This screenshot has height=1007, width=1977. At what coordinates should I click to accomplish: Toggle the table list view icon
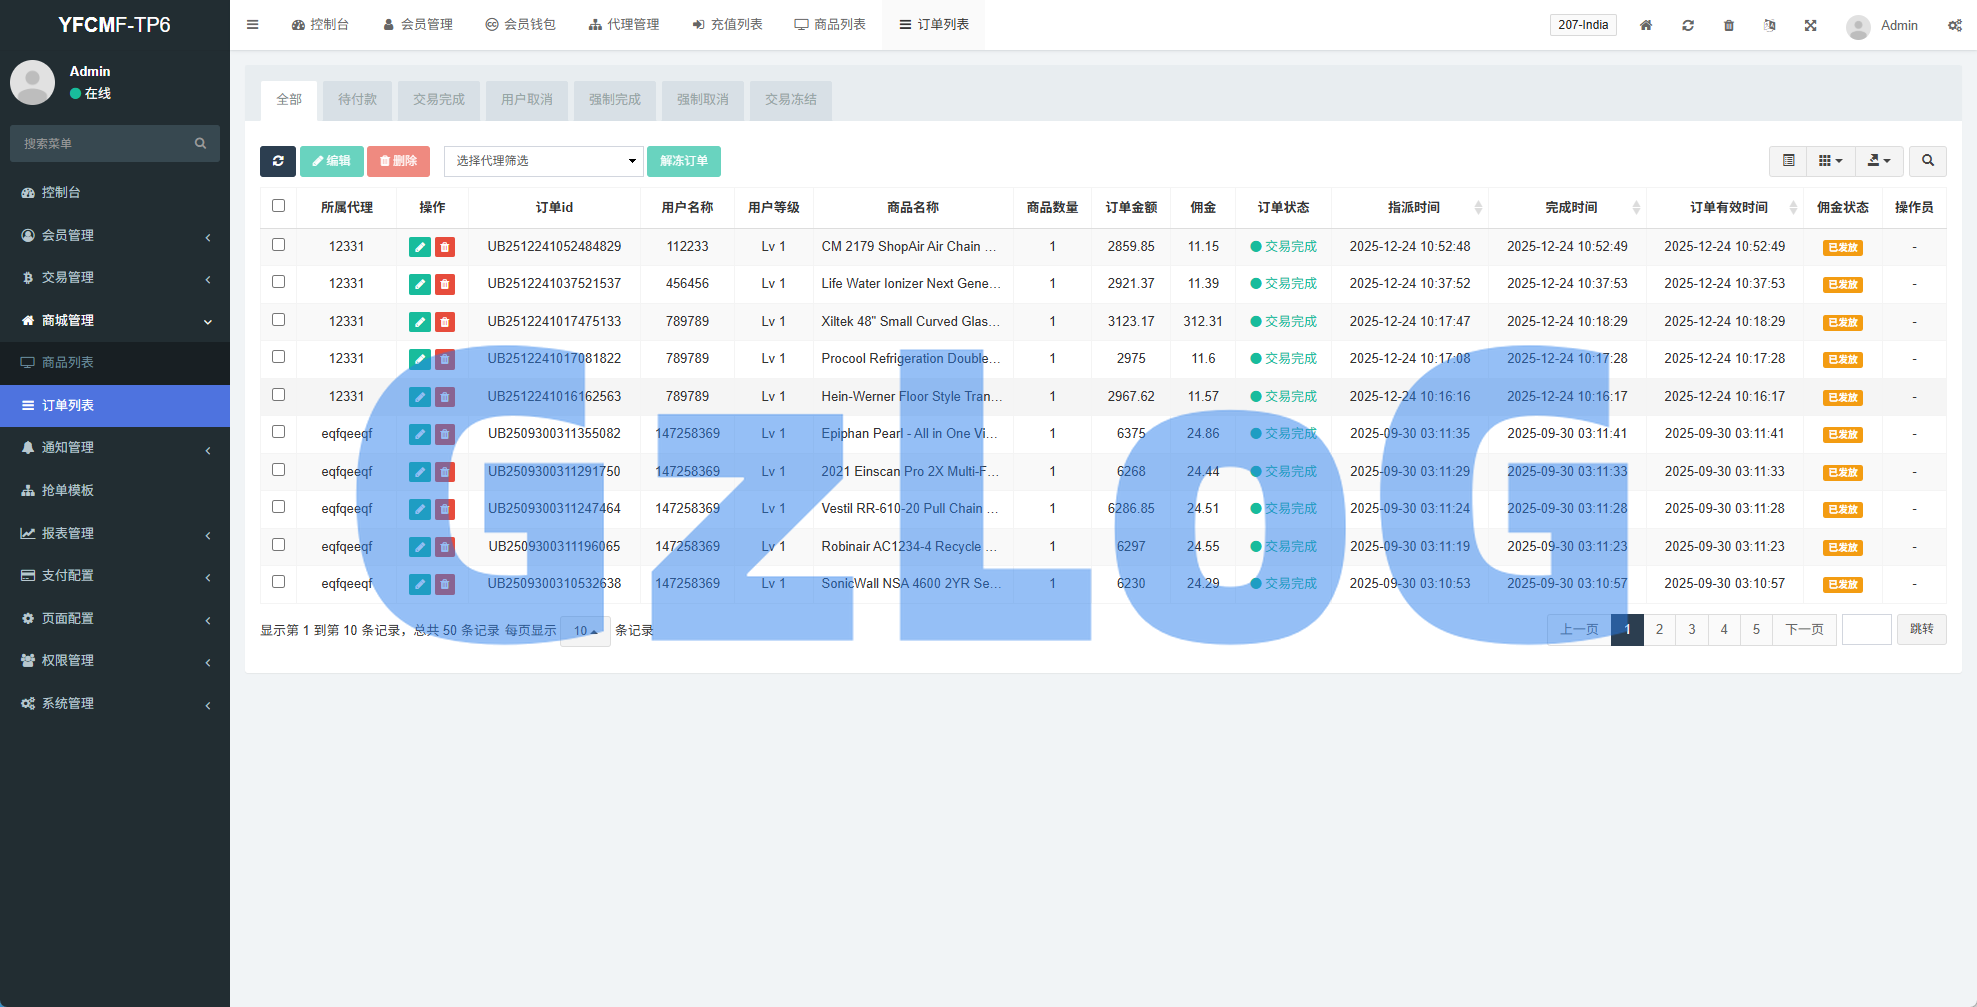(1788, 161)
